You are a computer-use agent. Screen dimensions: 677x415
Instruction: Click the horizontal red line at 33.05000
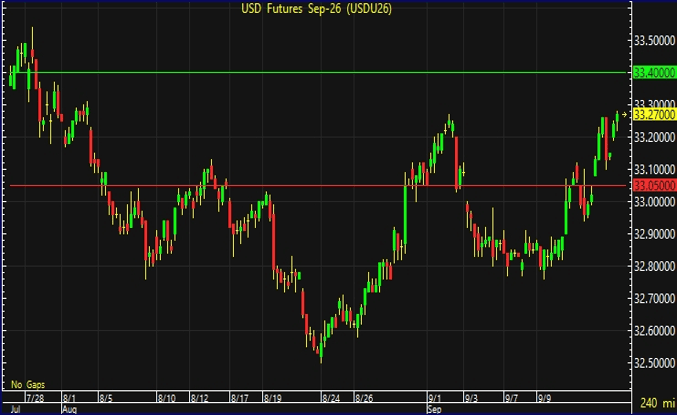coord(317,186)
